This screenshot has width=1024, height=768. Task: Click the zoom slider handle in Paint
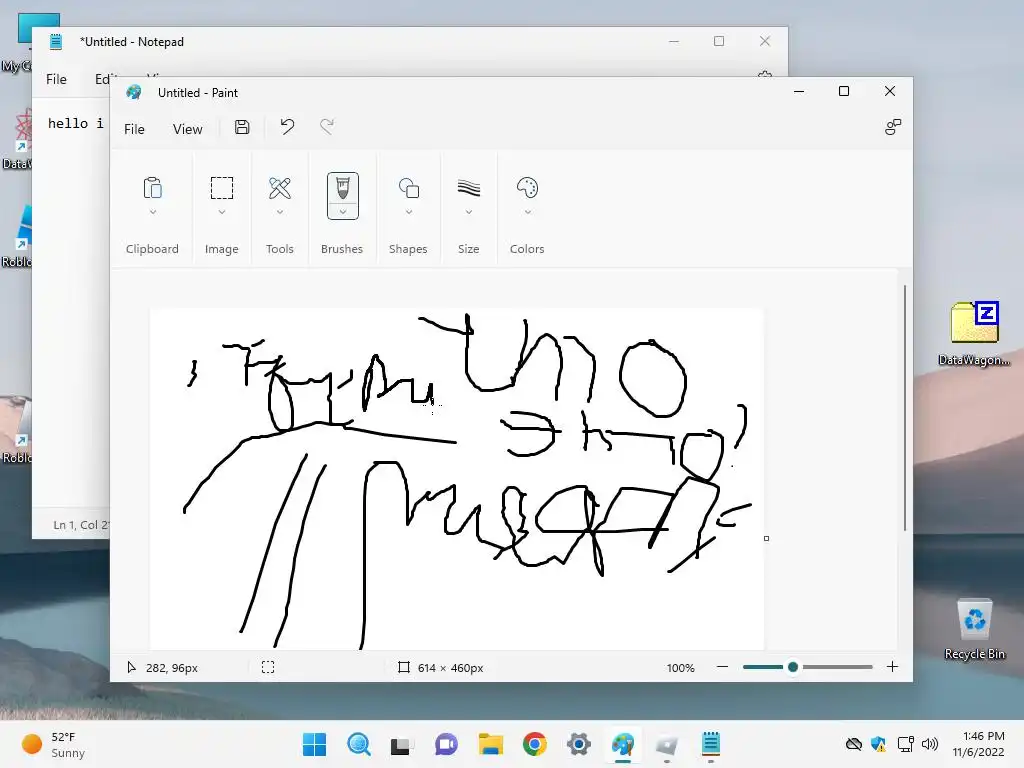pos(793,667)
